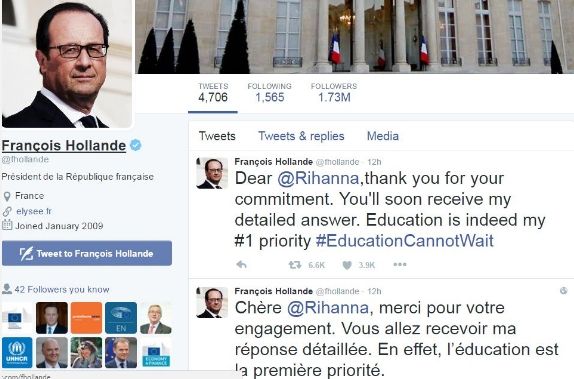Click the #EducationCannotWait hashtag

point(405,241)
